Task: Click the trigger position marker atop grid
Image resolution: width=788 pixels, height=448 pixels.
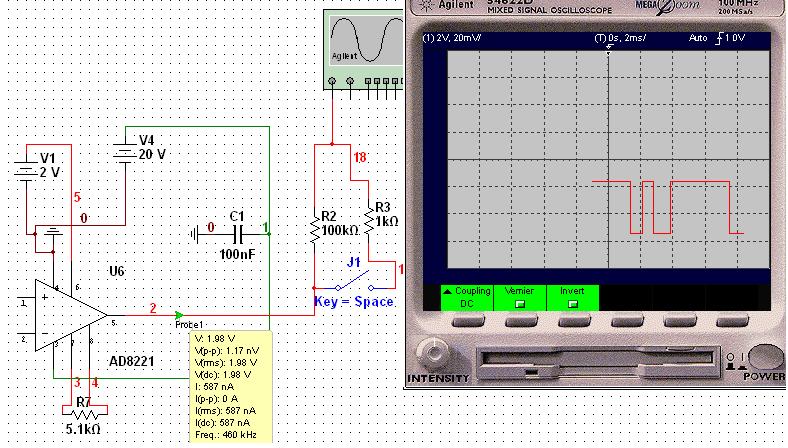Action: pos(609,49)
